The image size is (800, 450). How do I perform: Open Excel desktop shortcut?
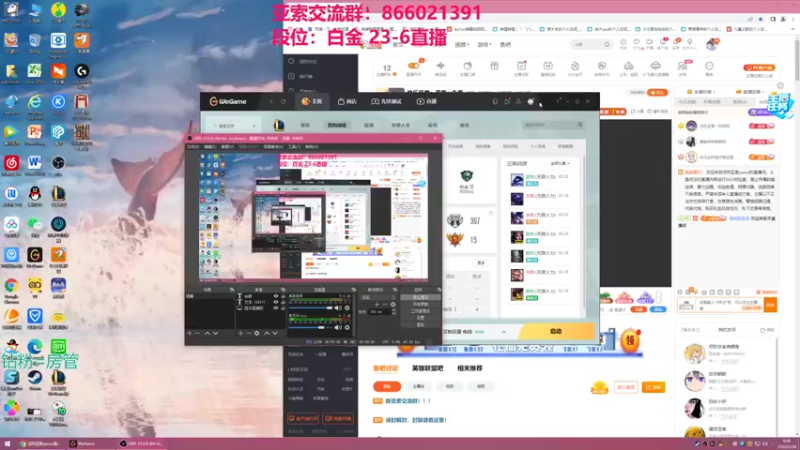coord(35,70)
